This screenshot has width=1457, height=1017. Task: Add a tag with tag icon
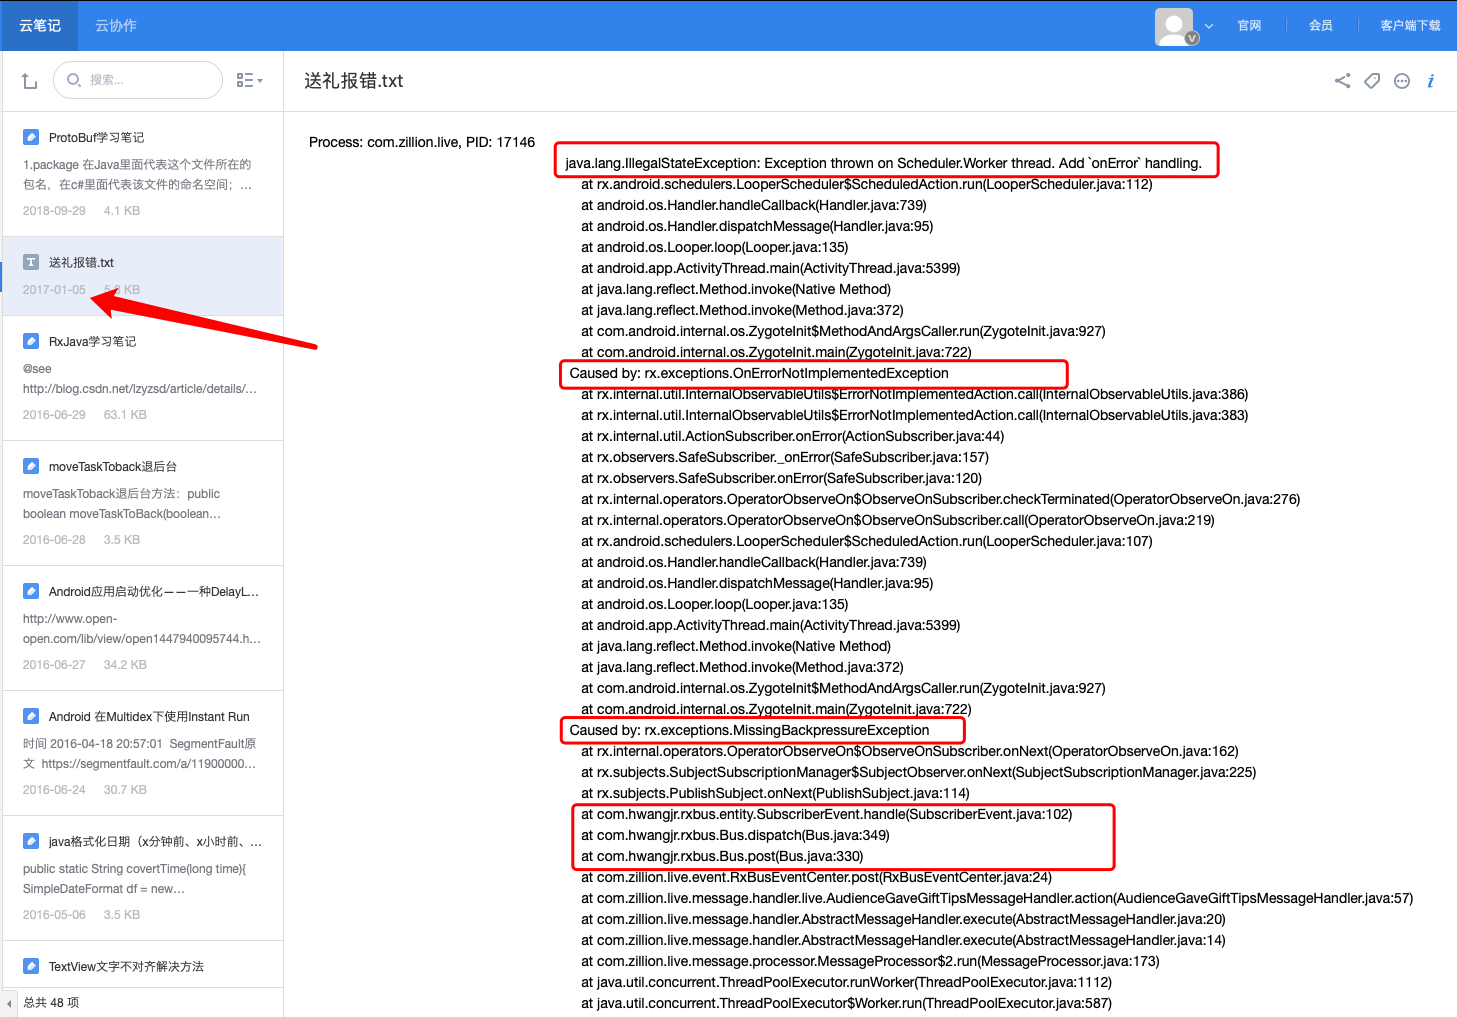click(x=1372, y=81)
